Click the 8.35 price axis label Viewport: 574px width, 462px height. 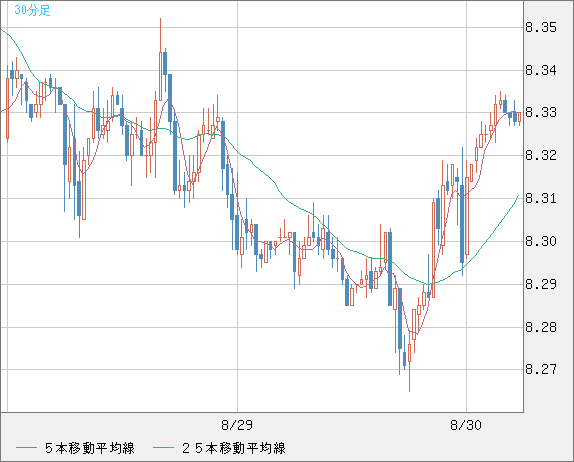[541, 27]
